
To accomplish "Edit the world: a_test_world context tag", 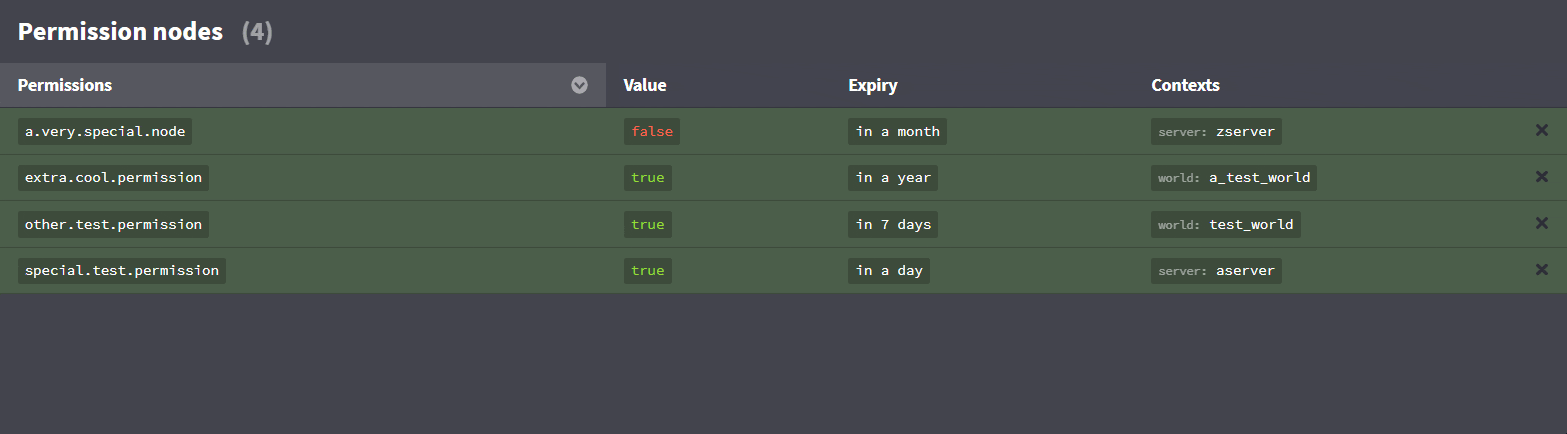I will tap(1233, 178).
